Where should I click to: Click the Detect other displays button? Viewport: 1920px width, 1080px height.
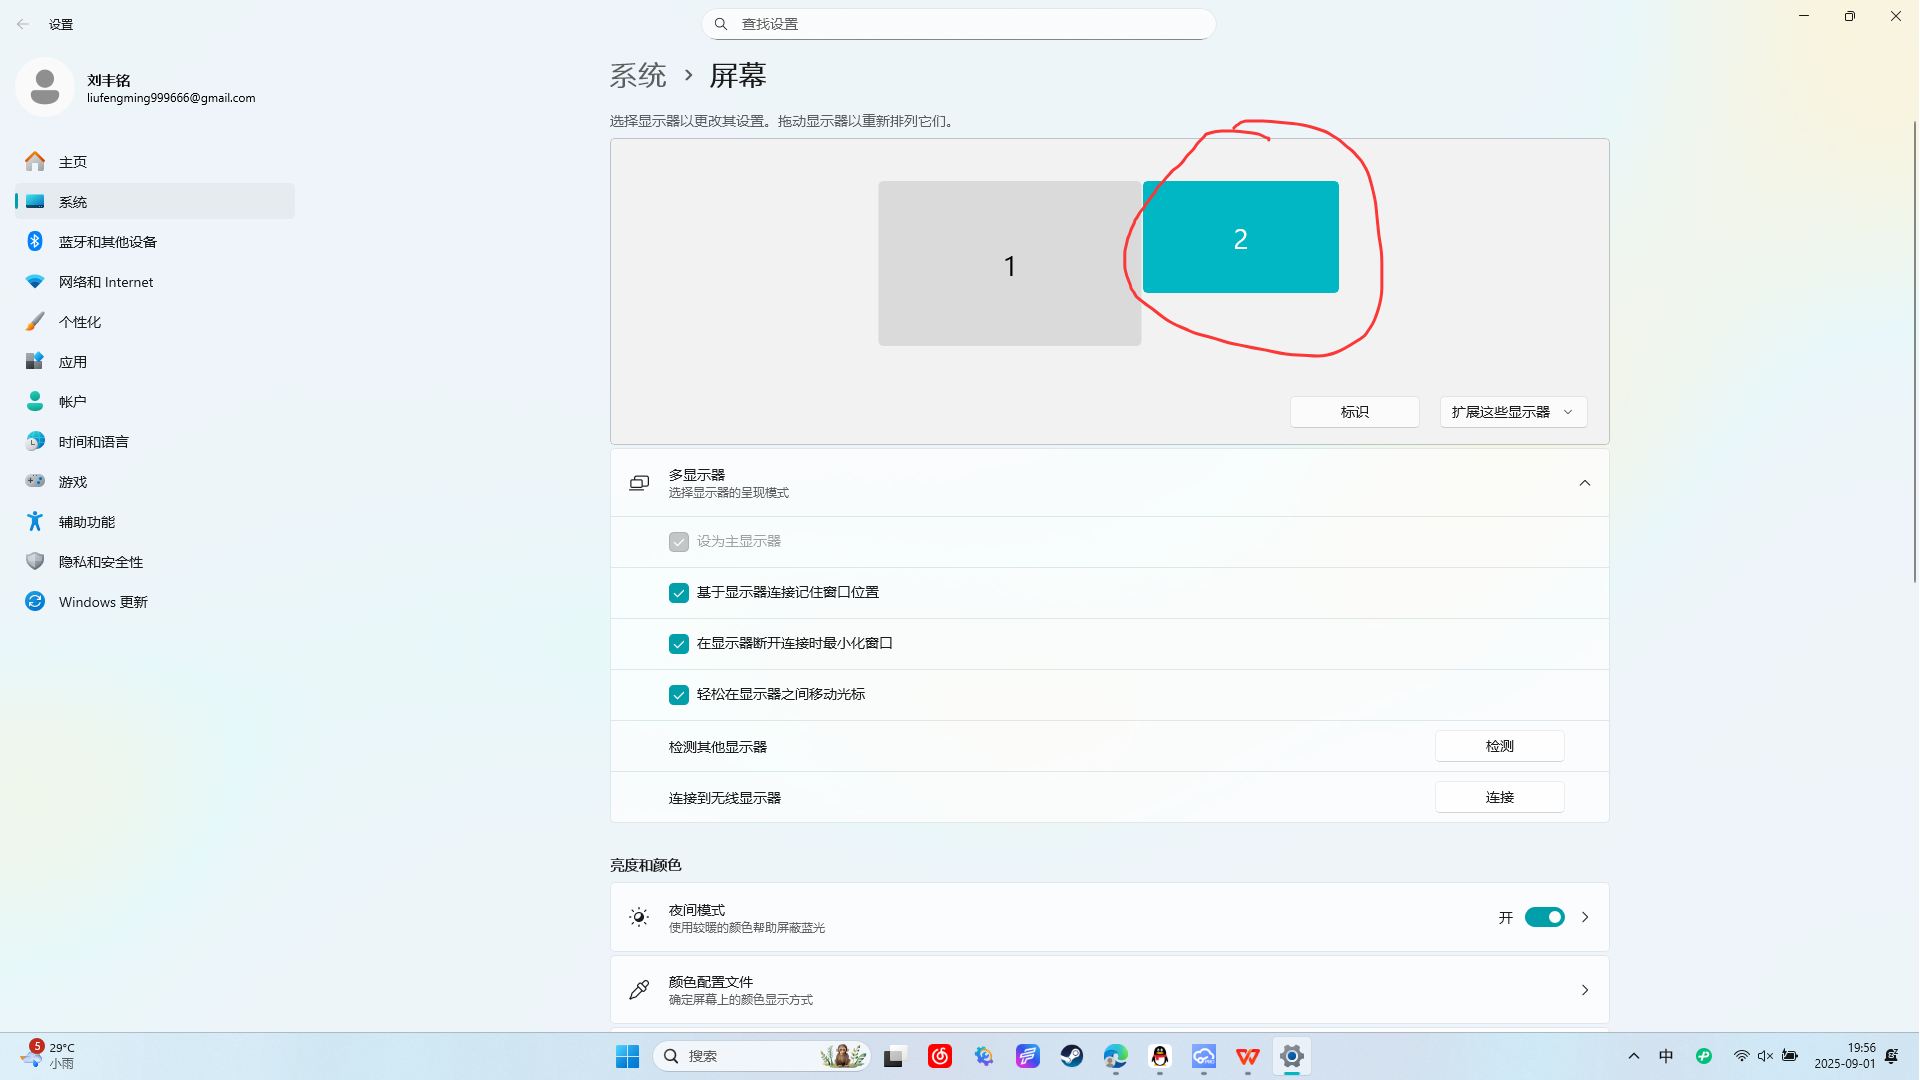tap(1498, 746)
